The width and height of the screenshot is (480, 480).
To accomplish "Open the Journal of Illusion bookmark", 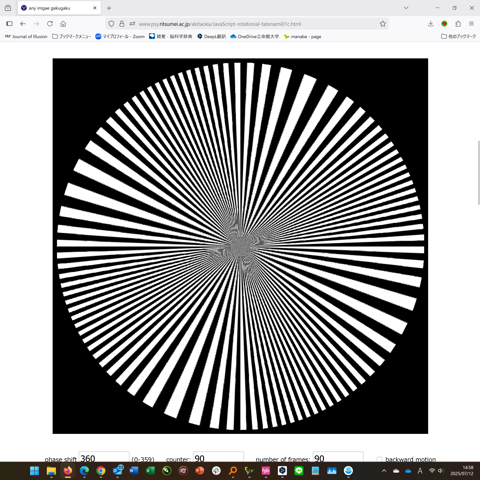I will point(26,36).
